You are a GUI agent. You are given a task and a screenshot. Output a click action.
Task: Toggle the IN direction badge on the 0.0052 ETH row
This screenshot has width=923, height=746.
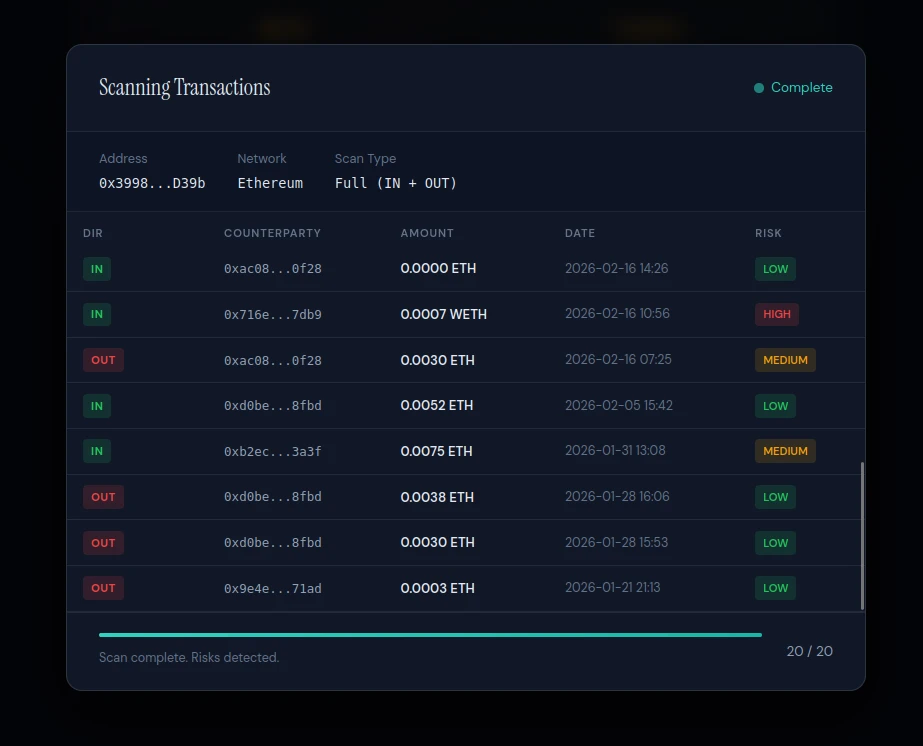click(x=97, y=406)
